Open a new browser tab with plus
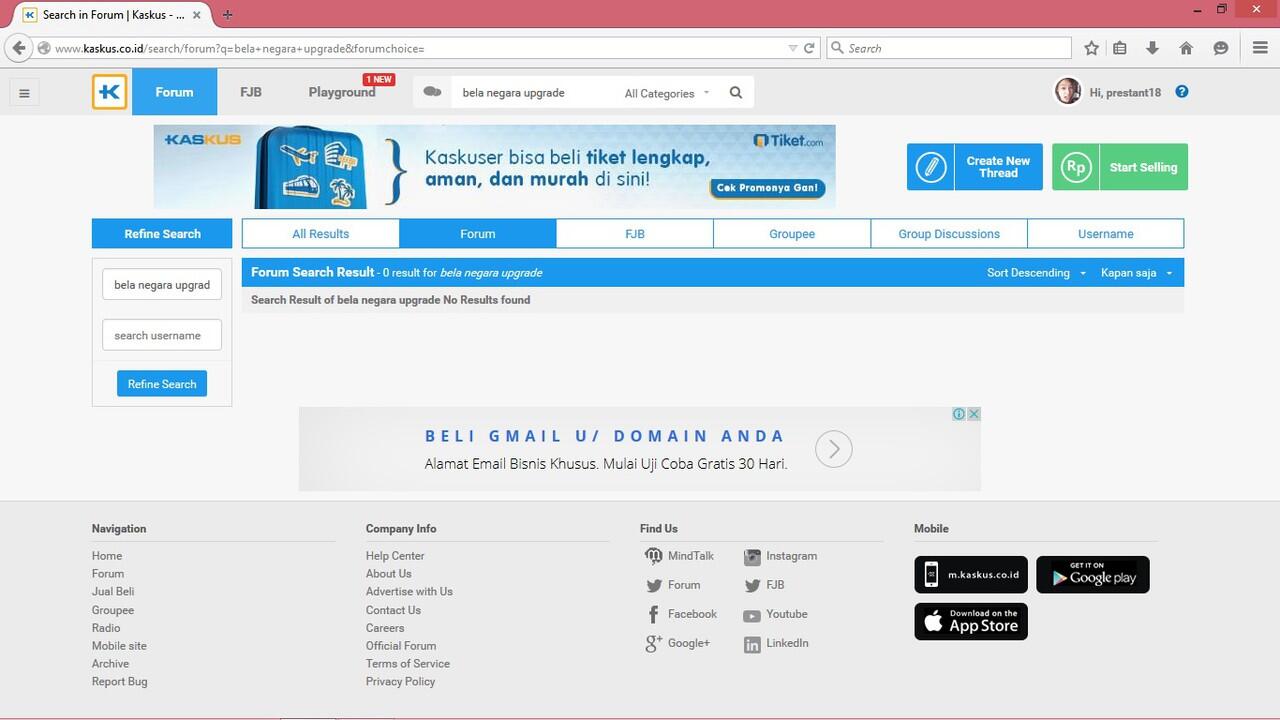The width and height of the screenshot is (1280, 720). click(x=227, y=15)
